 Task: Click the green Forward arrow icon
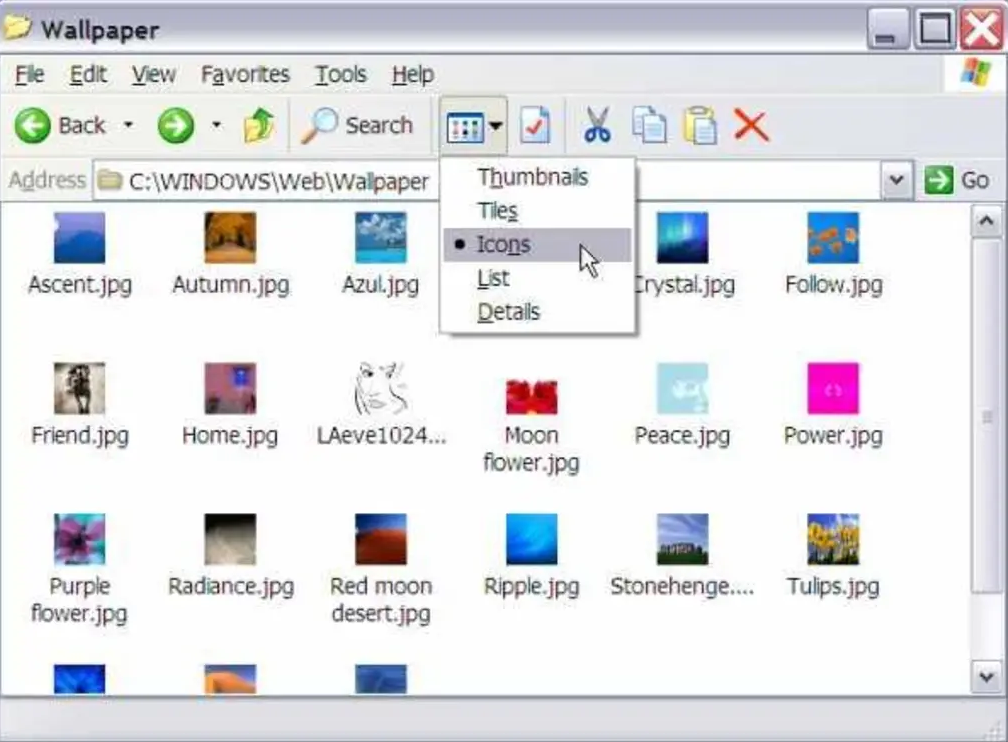[x=176, y=126]
